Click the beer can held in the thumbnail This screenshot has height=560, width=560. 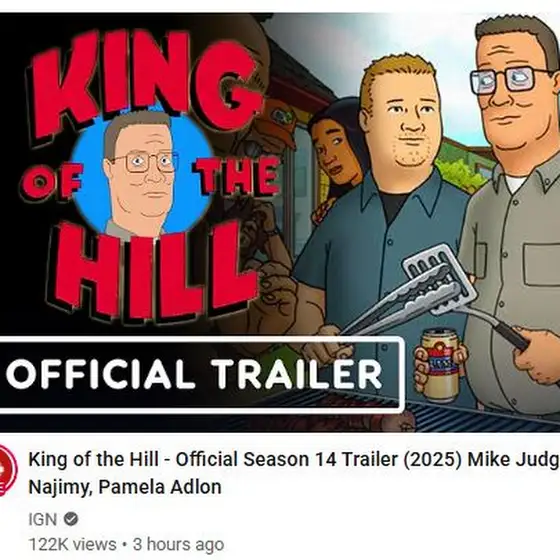pyautogui.click(x=440, y=365)
